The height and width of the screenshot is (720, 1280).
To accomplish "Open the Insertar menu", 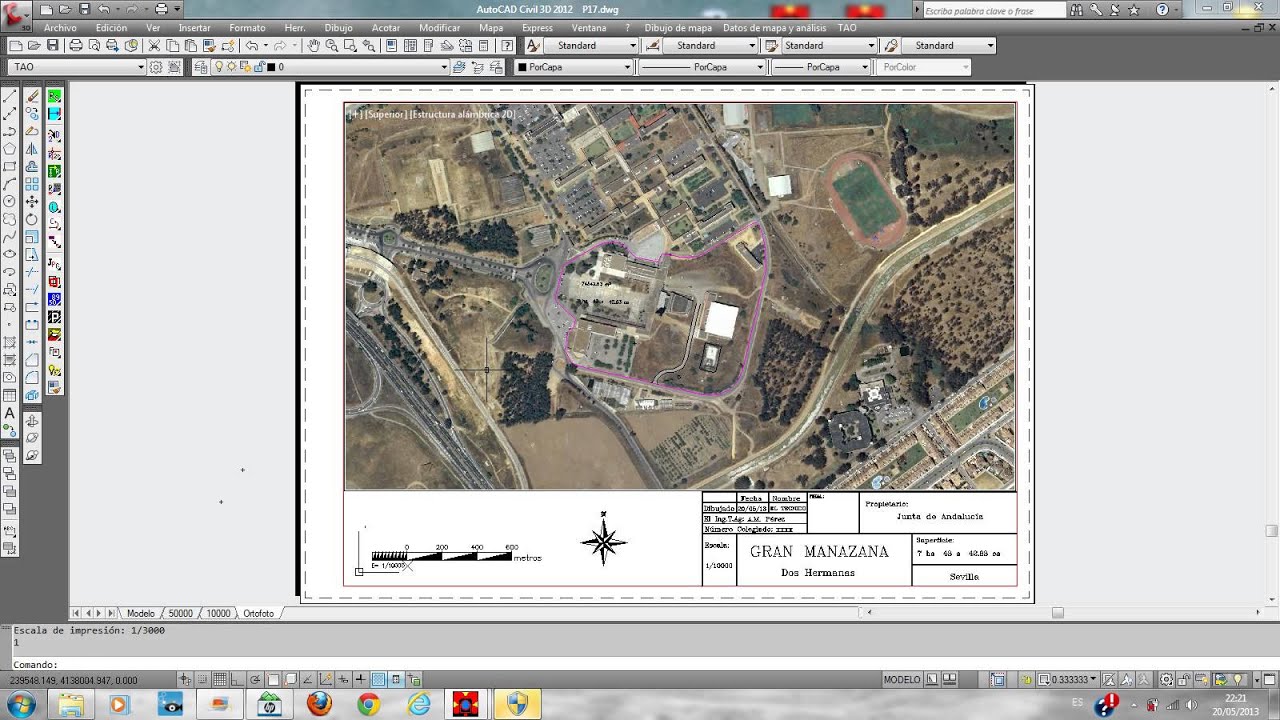I will [x=194, y=28].
